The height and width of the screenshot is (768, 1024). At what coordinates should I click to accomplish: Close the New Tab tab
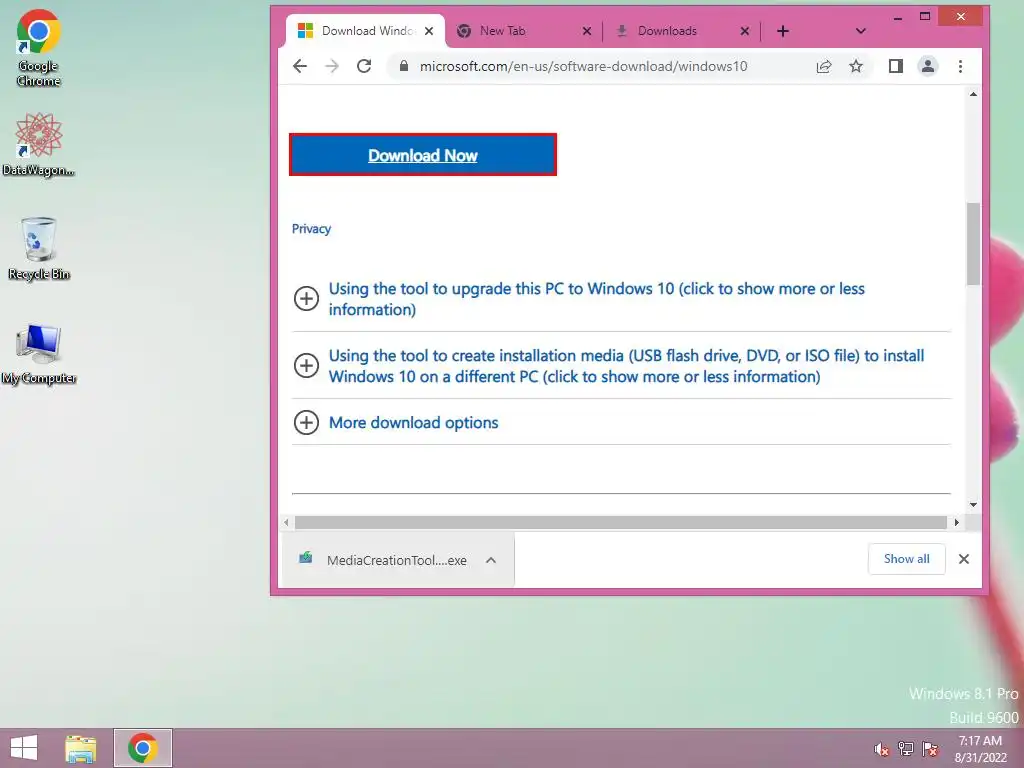point(586,31)
